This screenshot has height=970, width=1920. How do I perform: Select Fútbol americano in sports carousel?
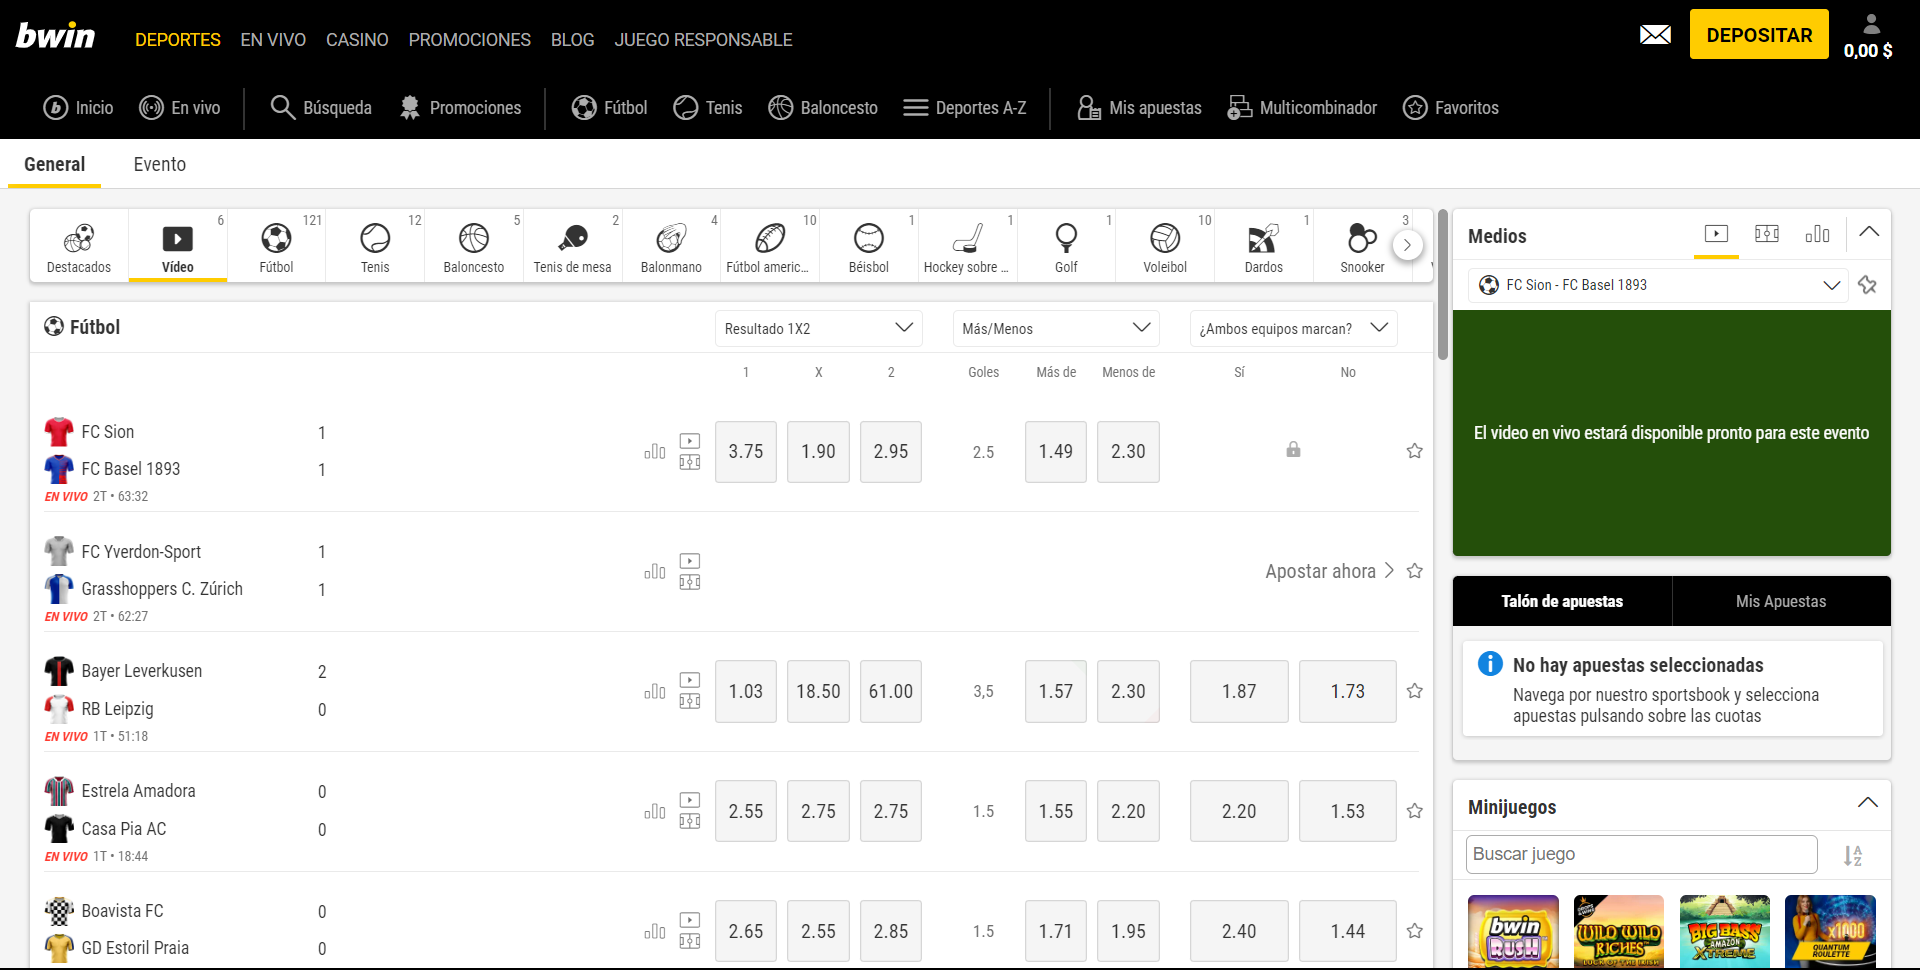769,246
